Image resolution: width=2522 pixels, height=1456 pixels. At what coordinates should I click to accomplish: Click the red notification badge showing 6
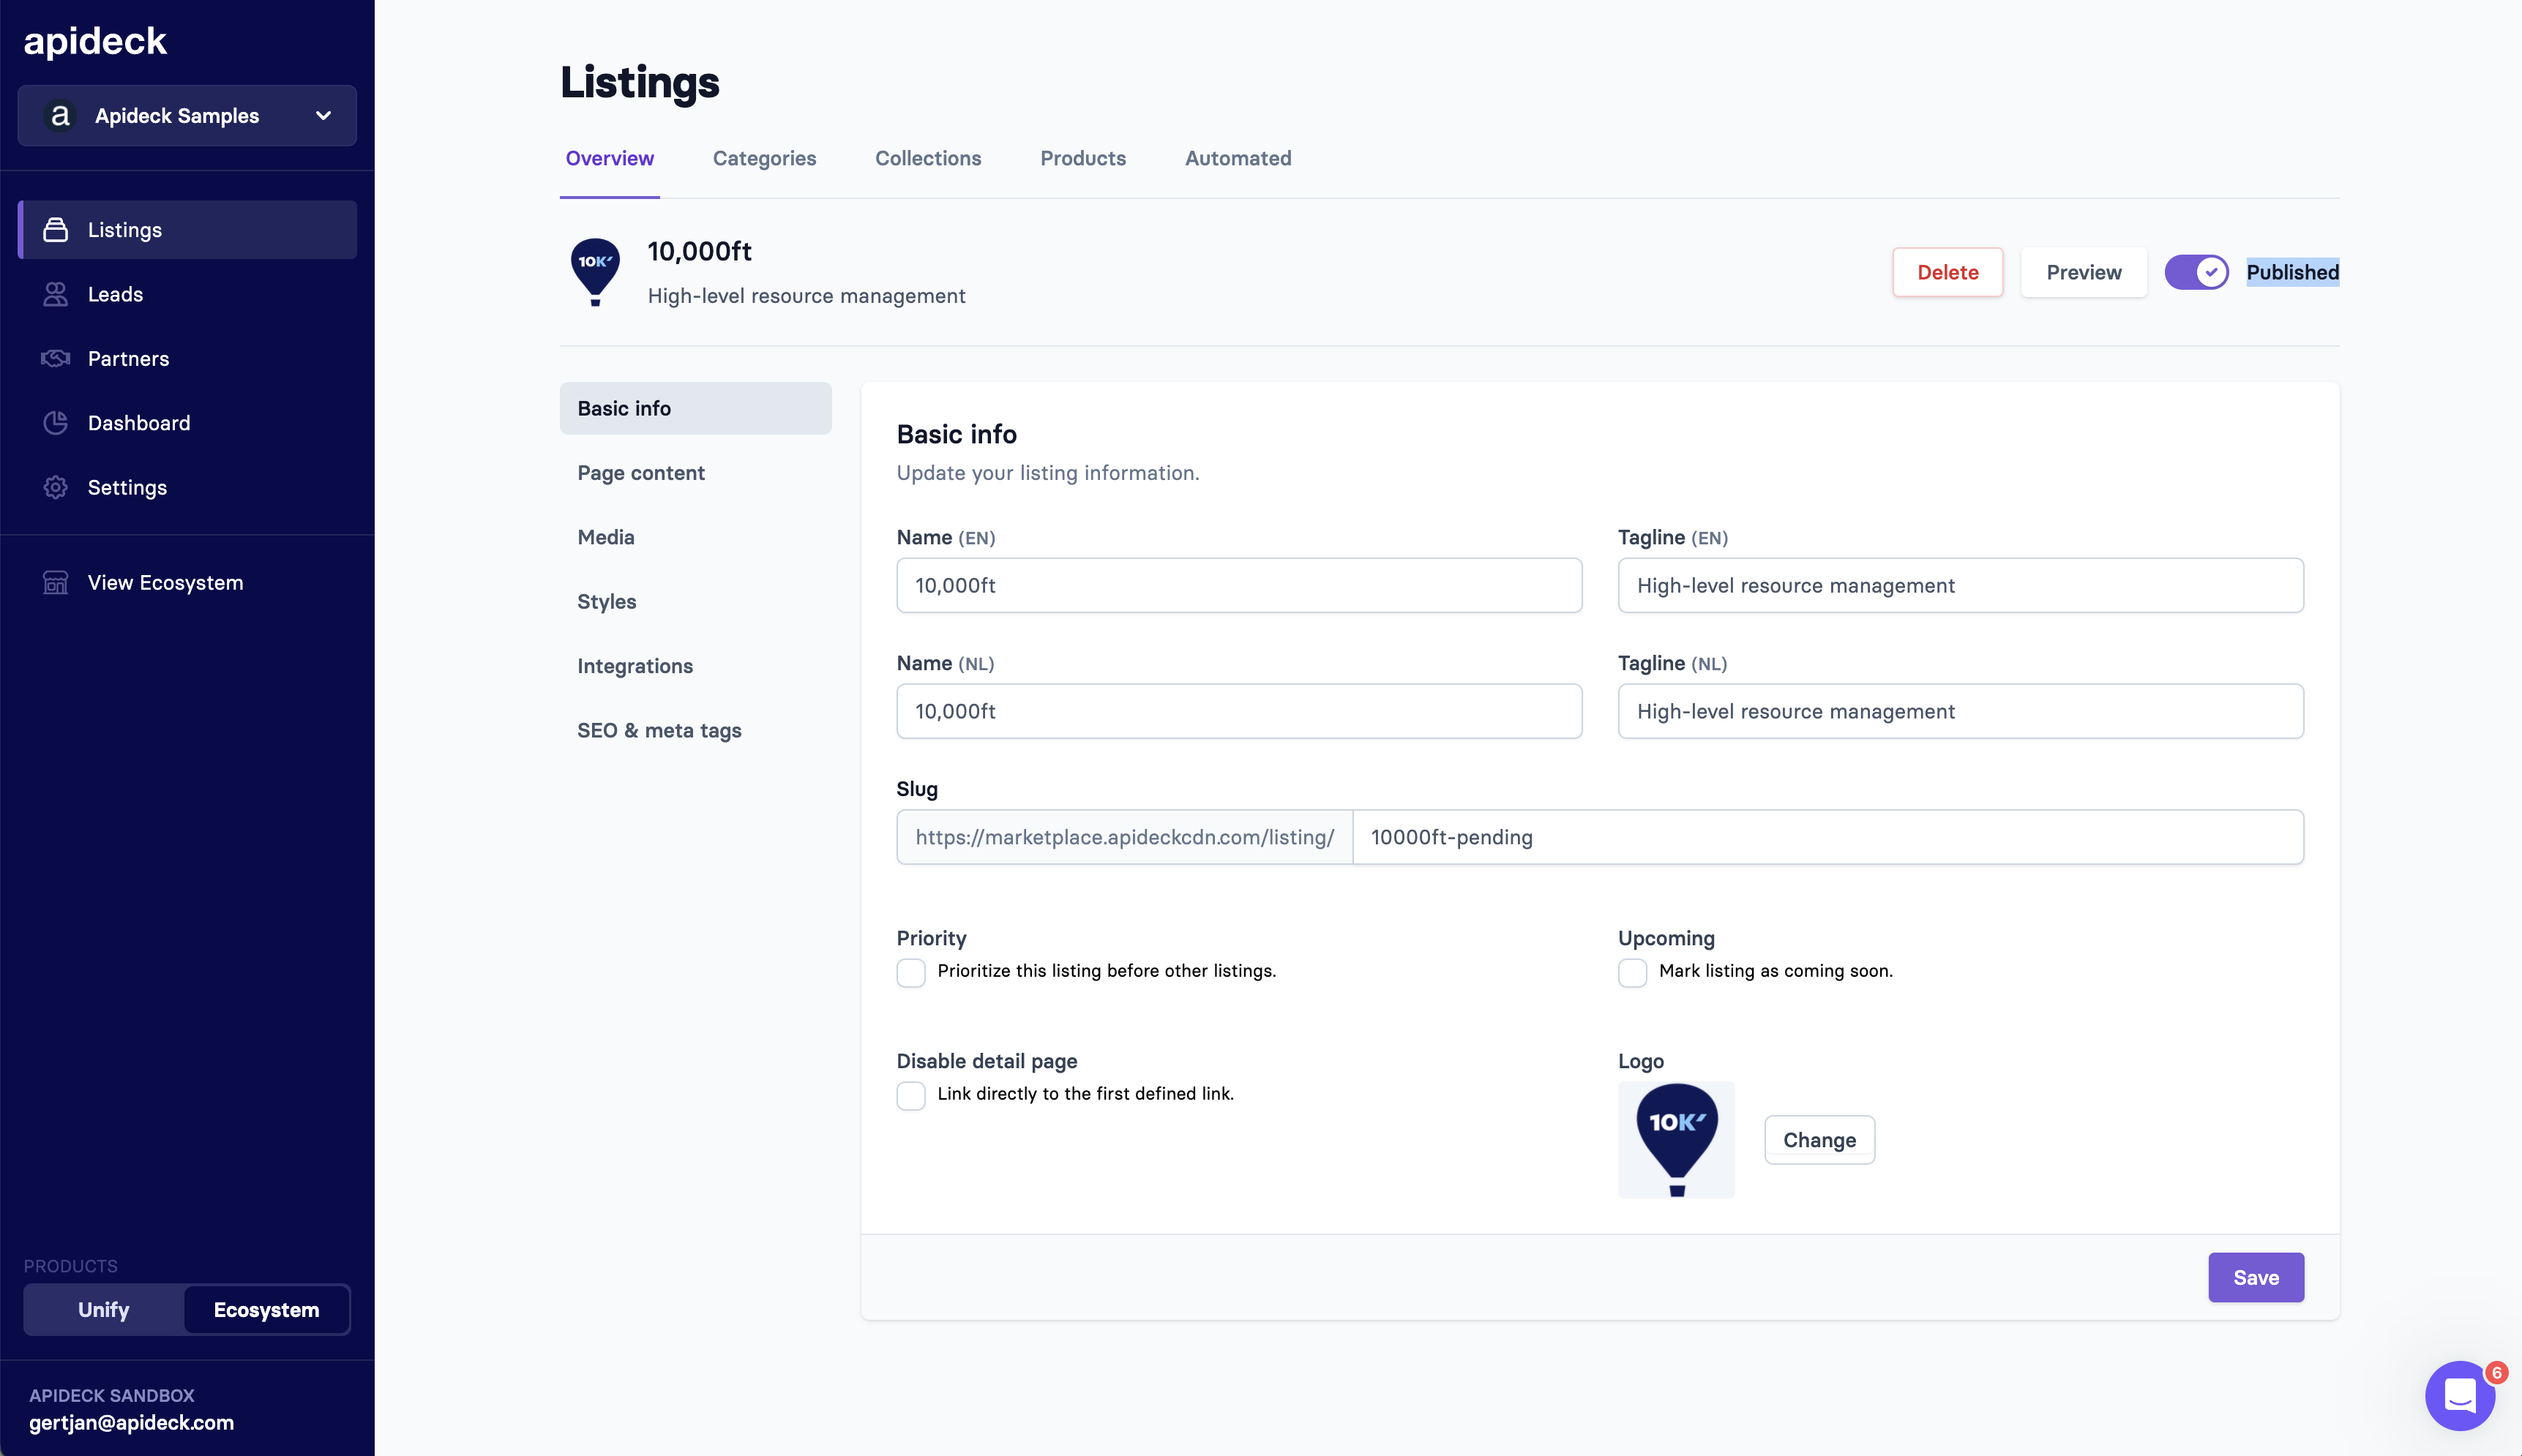2497,1372
